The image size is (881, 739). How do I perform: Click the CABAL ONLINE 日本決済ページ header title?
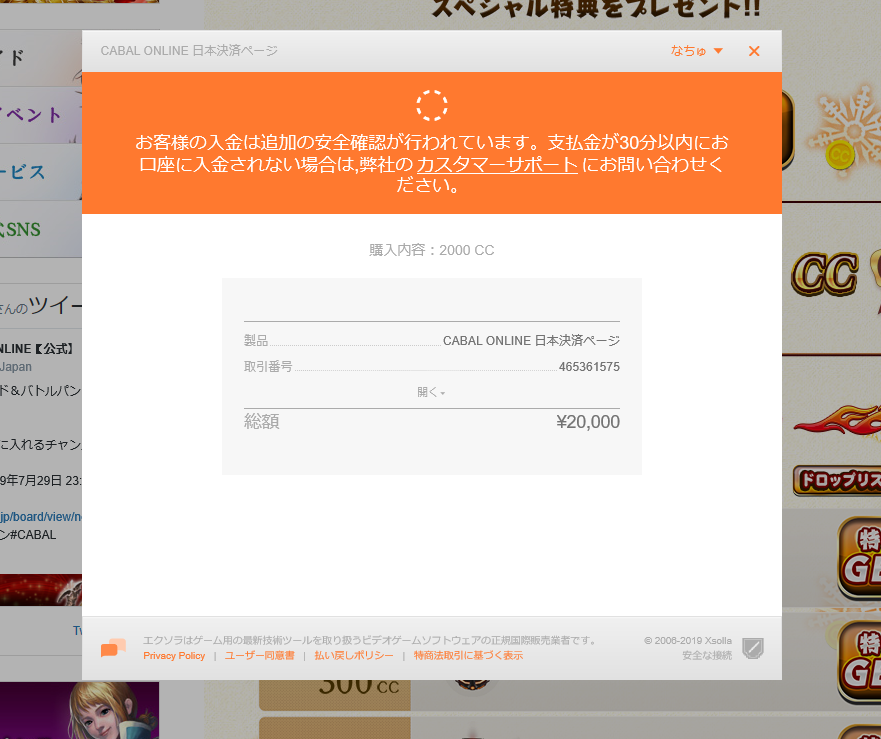[x=189, y=51]
